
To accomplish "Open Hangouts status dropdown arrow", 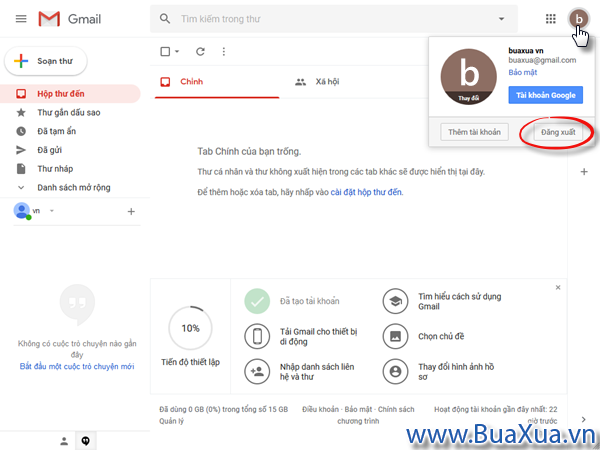I will pyautogui.click(x=52, y=210).
